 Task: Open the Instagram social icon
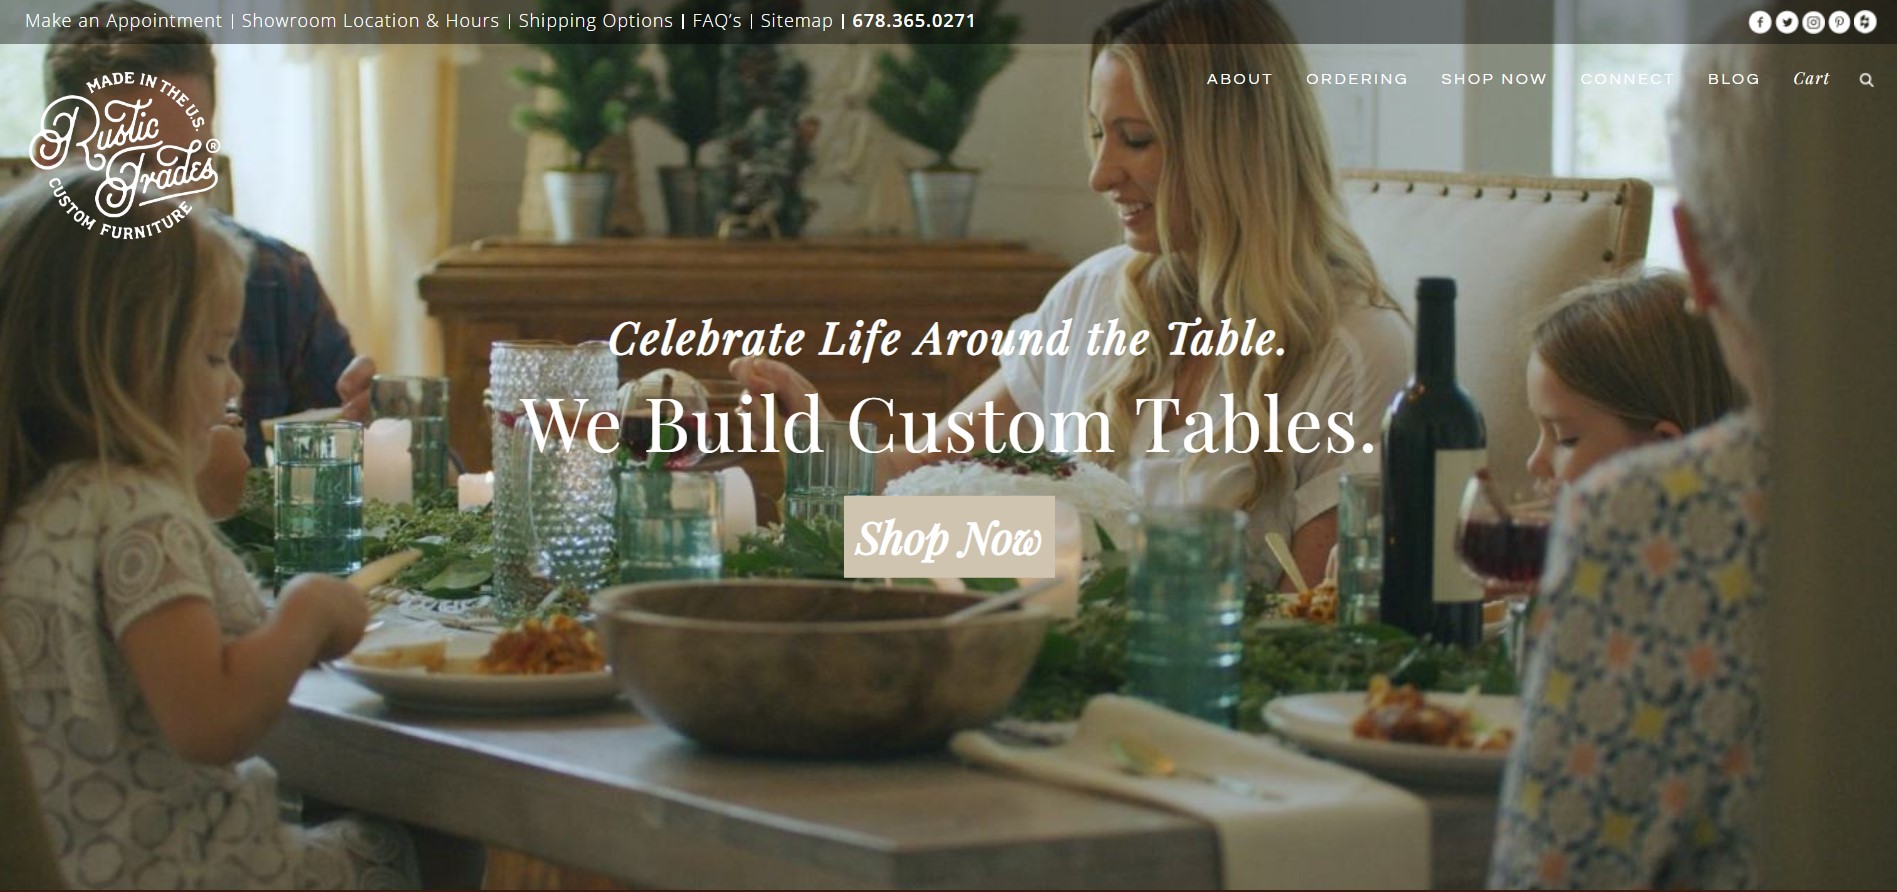[1813, 22]
